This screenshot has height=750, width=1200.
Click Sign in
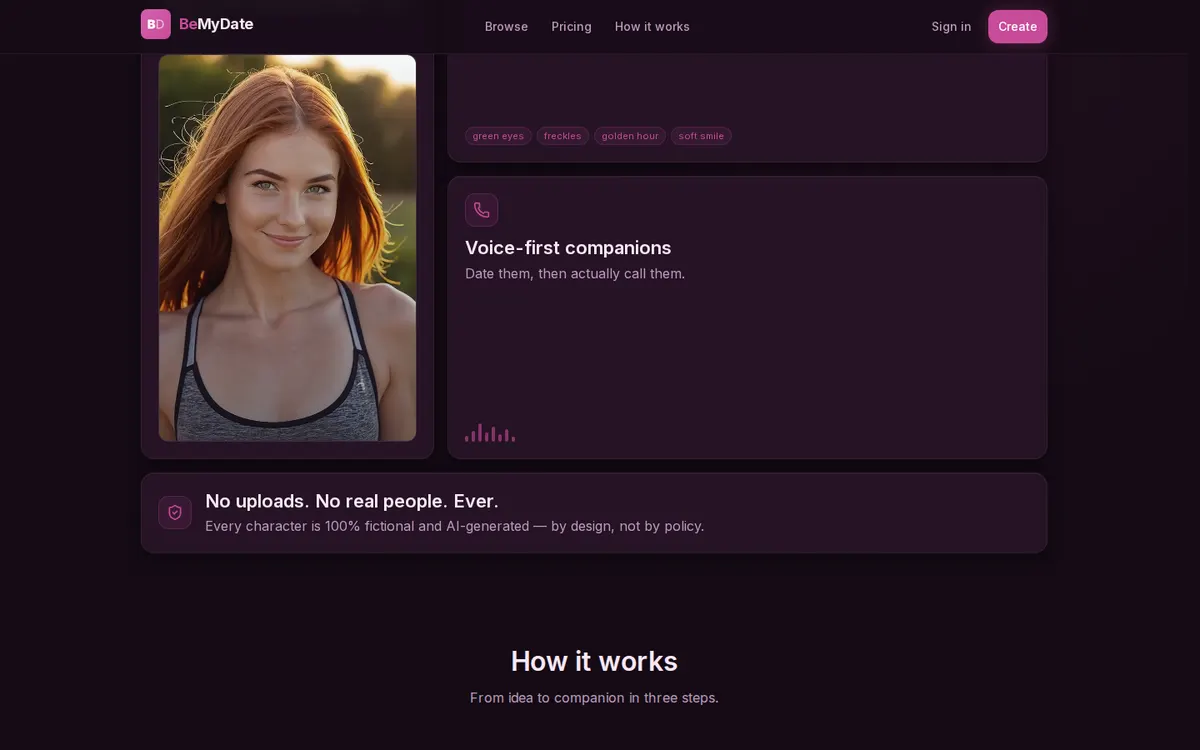coord(951,27)
